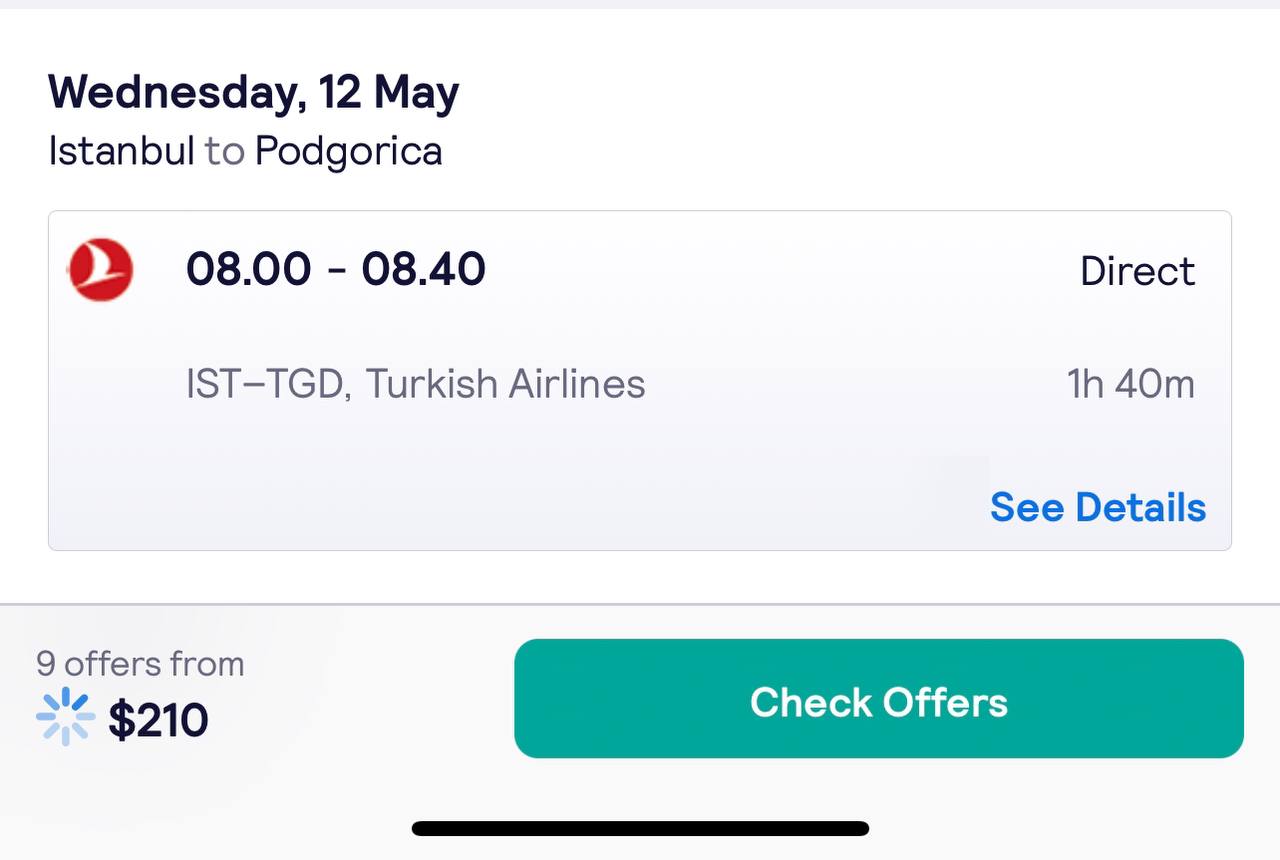
Task: Tap the green Check Offers button
Action: point(879,699)
